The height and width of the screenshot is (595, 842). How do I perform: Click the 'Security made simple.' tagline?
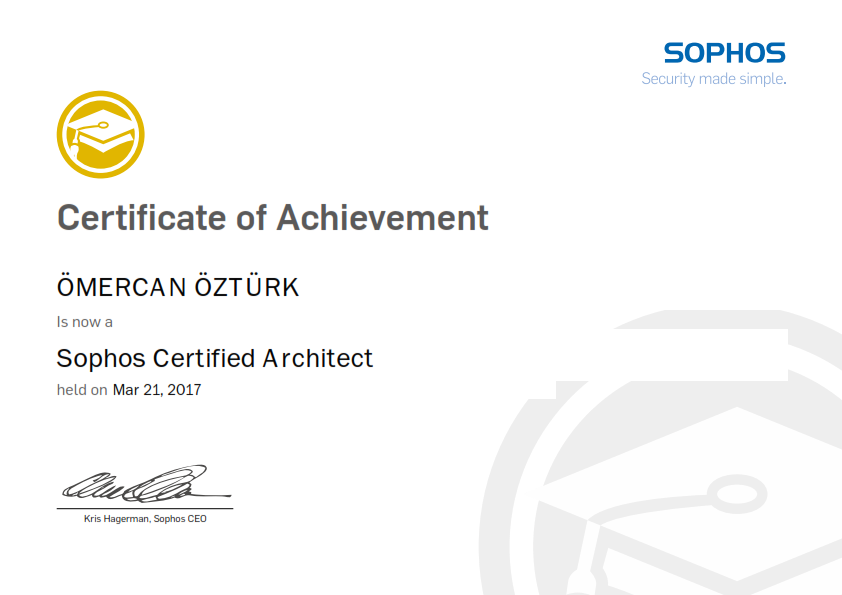pyautogui.click(x=714, y=79)
